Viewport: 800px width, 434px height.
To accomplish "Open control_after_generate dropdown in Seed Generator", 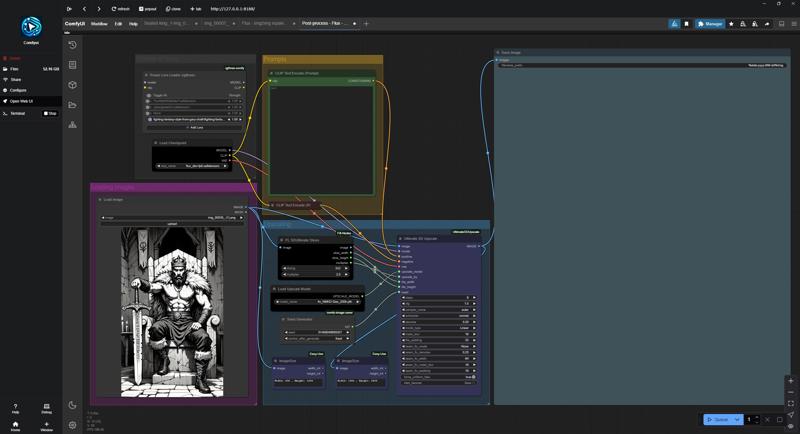I will click(317, 339).
